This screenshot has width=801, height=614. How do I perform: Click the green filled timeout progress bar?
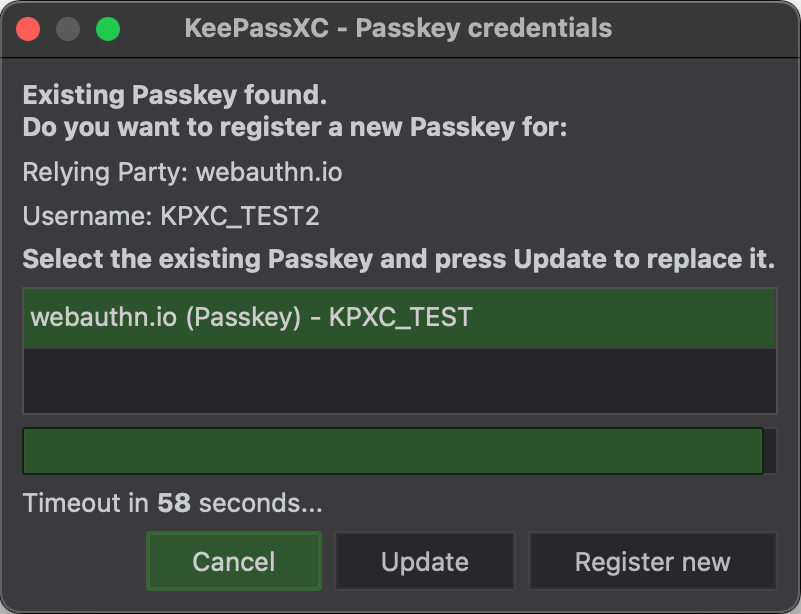point(392,451)
